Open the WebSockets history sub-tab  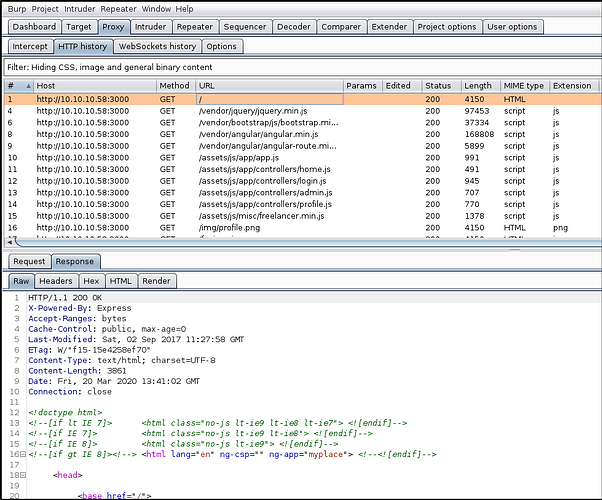click(157, 46)
